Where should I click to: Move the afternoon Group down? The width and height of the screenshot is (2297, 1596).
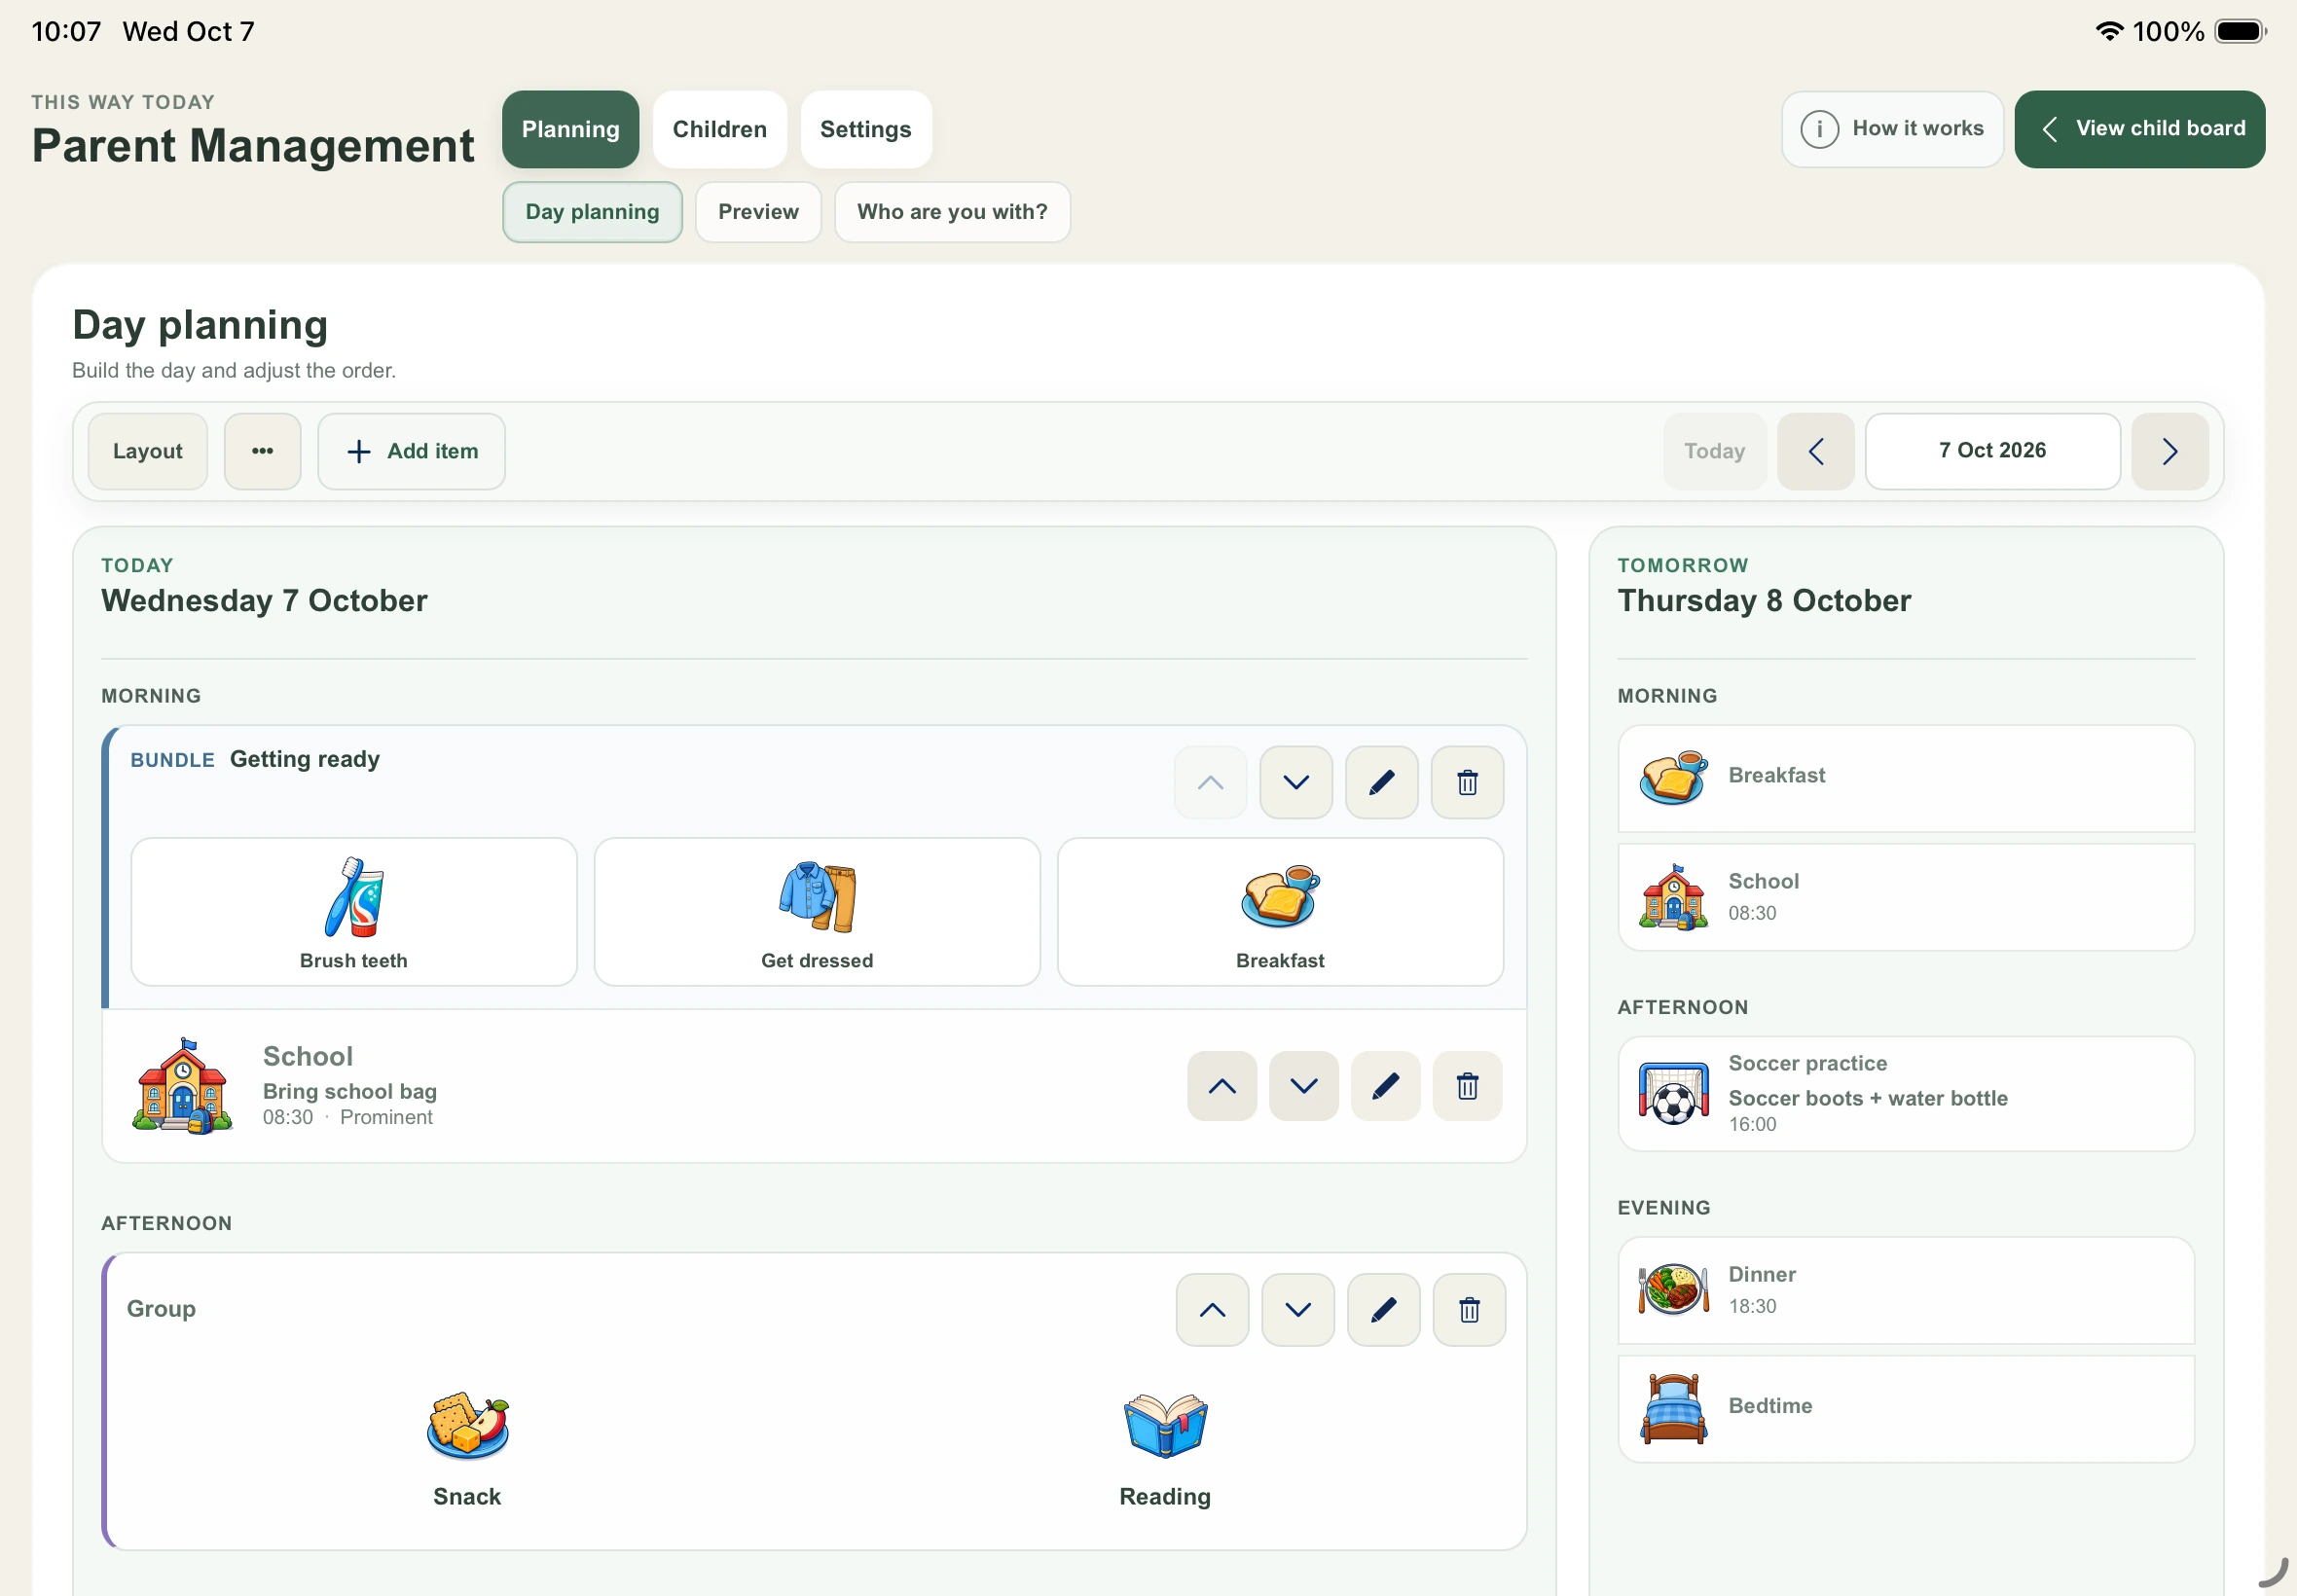pyautogui.click(x=1298, y=1310)
